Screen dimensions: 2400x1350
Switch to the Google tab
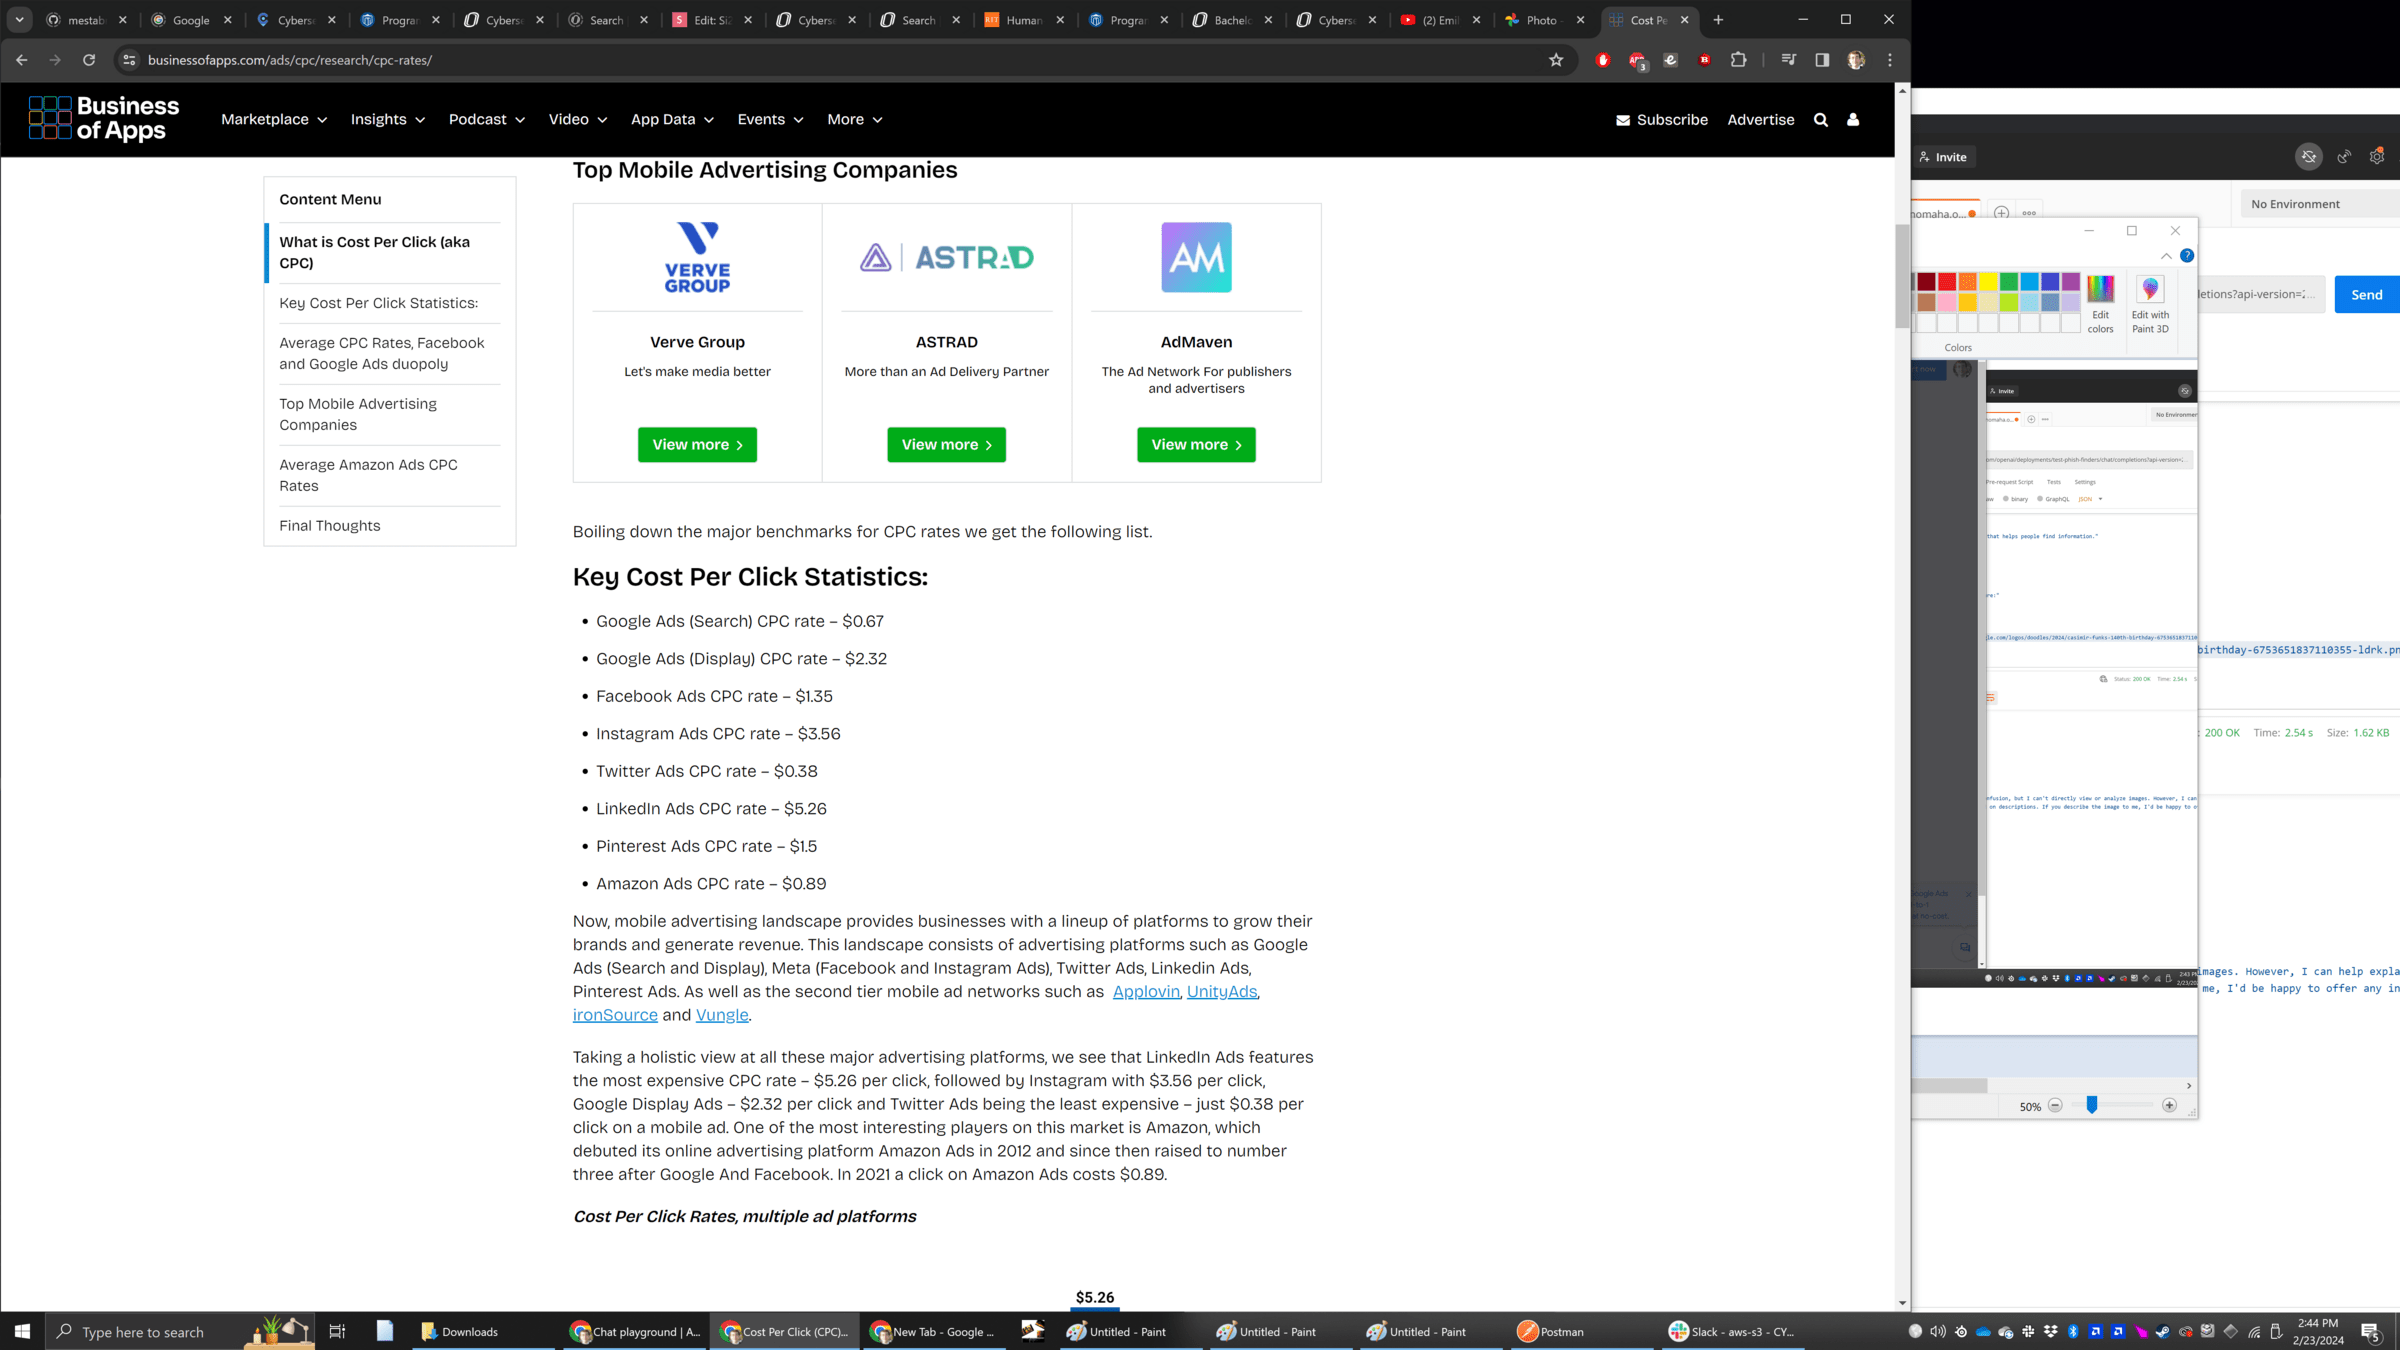click(190, 20)
